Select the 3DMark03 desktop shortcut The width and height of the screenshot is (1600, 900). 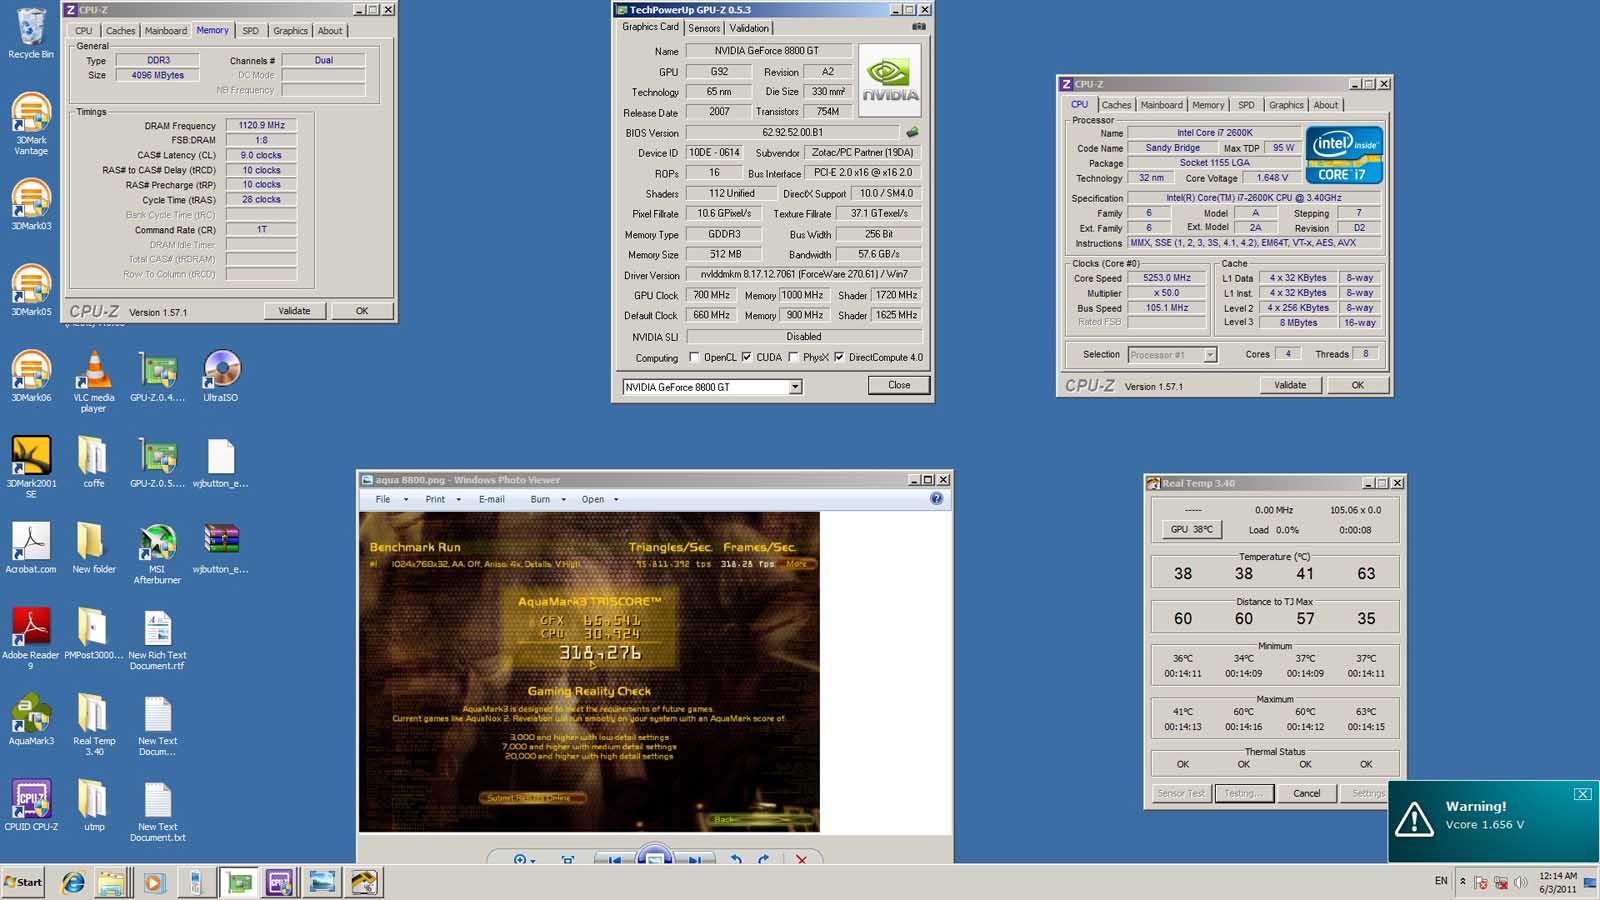tap(31, 205)
